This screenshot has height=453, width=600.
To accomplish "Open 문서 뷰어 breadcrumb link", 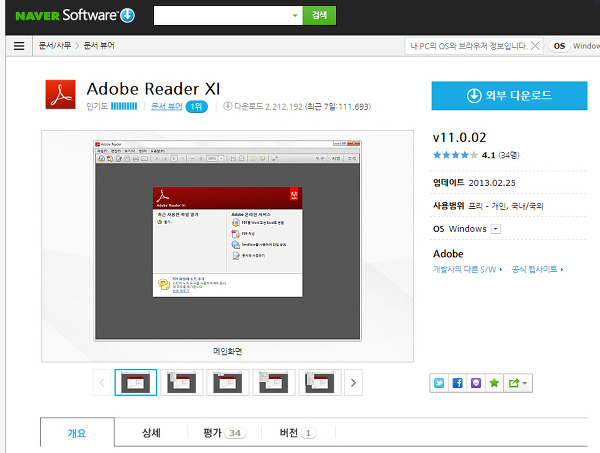I will [x=99, y=46].
